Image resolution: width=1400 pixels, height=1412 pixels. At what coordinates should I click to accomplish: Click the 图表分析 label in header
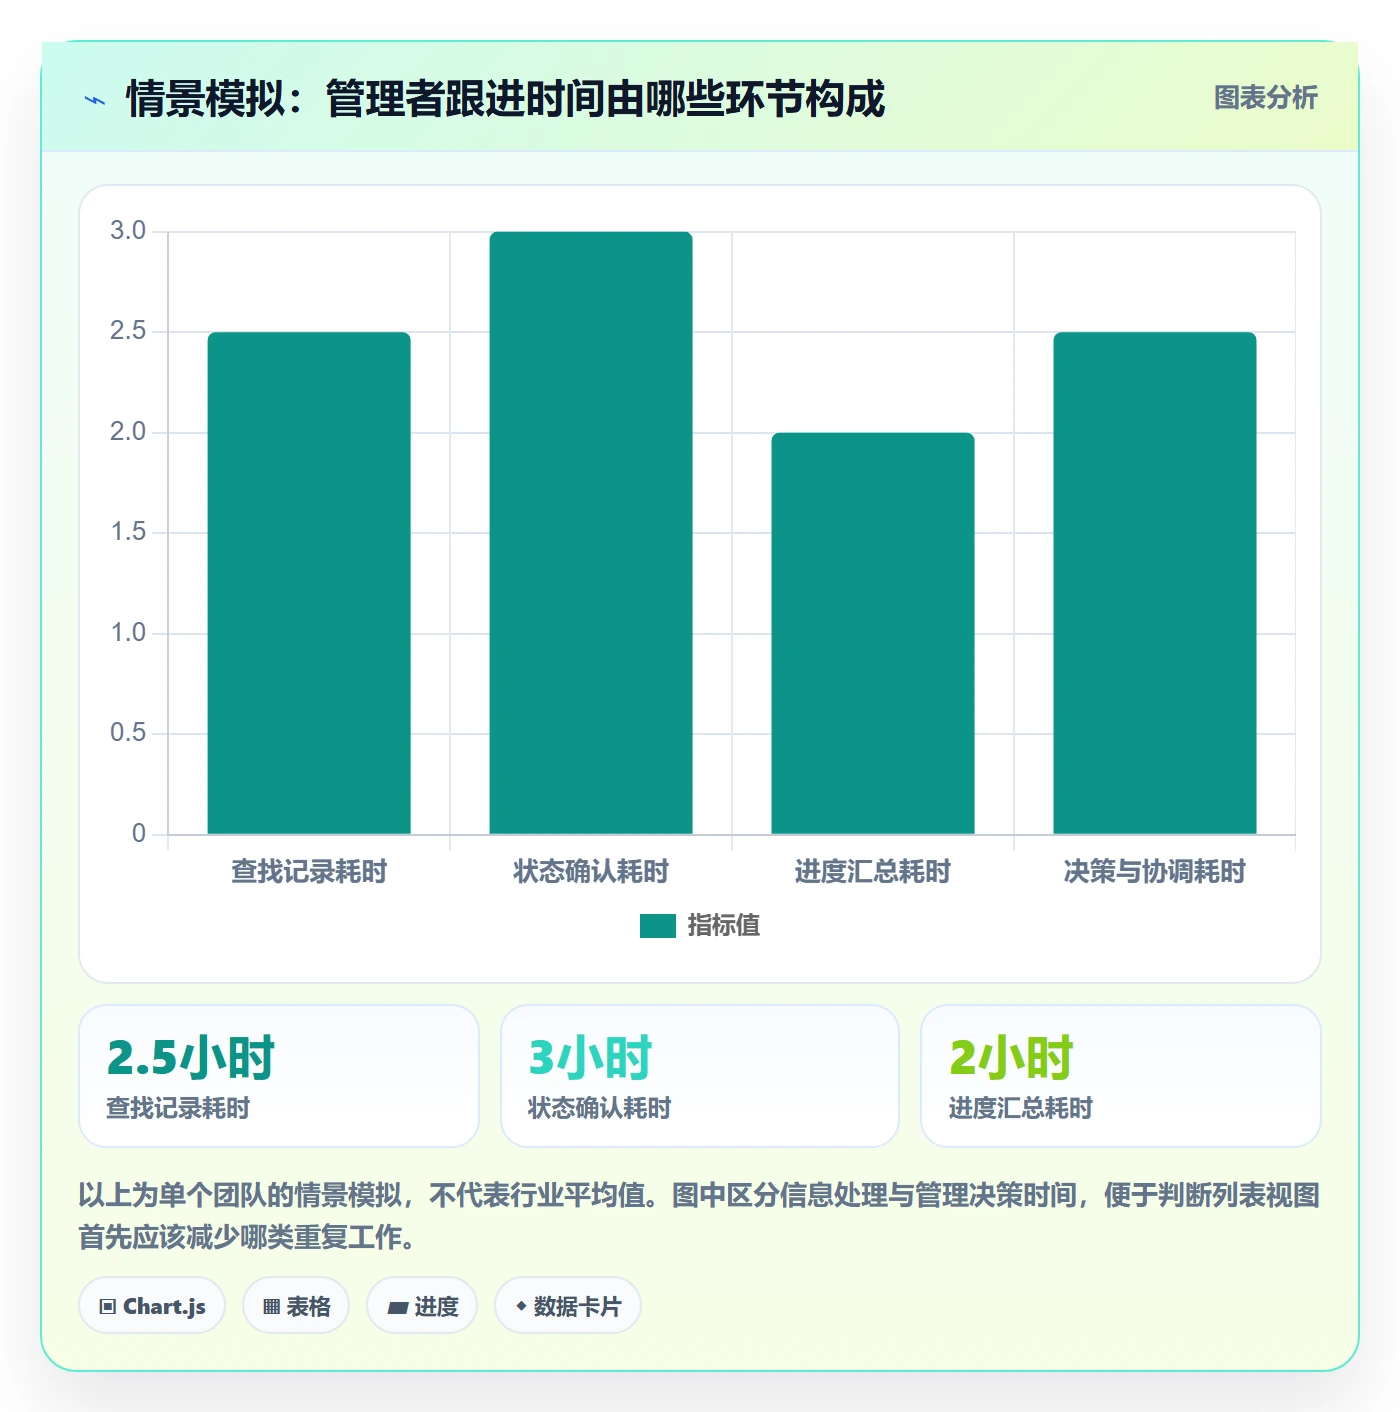1265,98
